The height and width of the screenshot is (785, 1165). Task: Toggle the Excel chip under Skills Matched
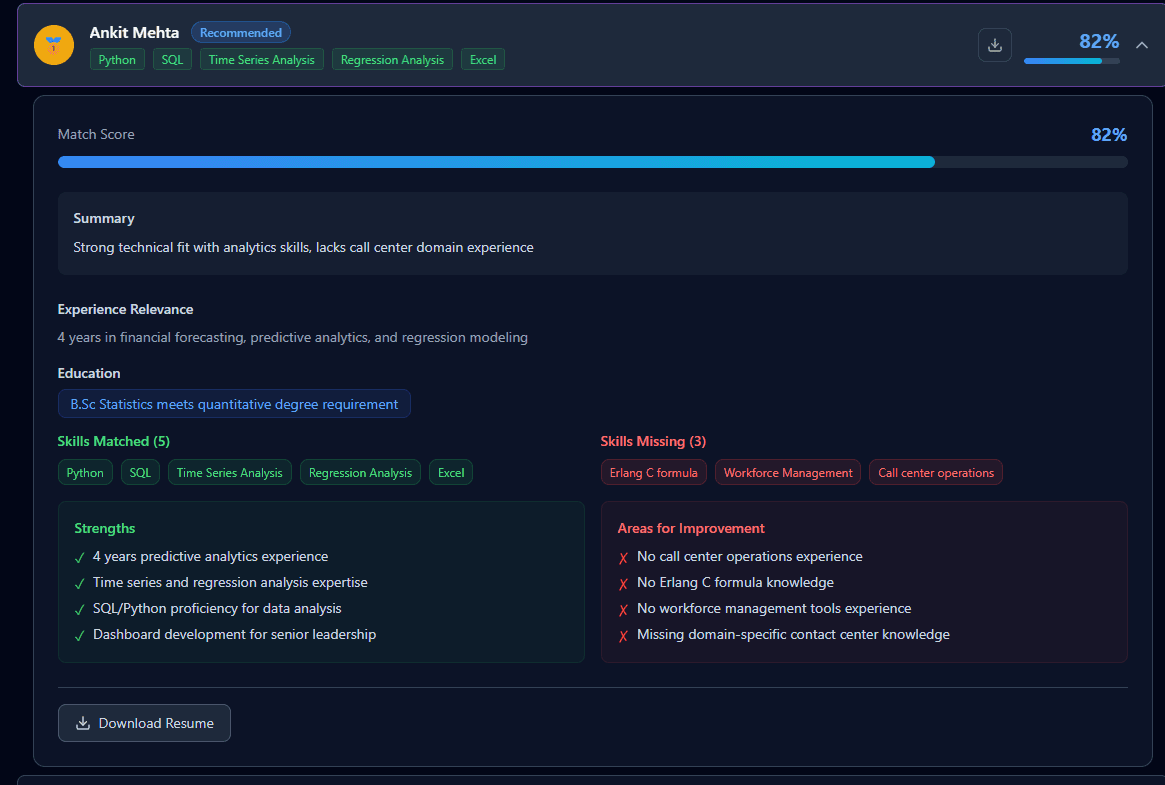pyautogui.click(x=450, y=472)
